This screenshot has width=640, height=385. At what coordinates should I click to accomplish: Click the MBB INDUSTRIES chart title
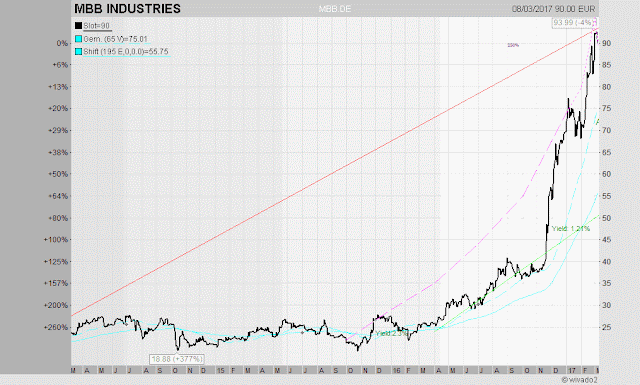(127, 9)
